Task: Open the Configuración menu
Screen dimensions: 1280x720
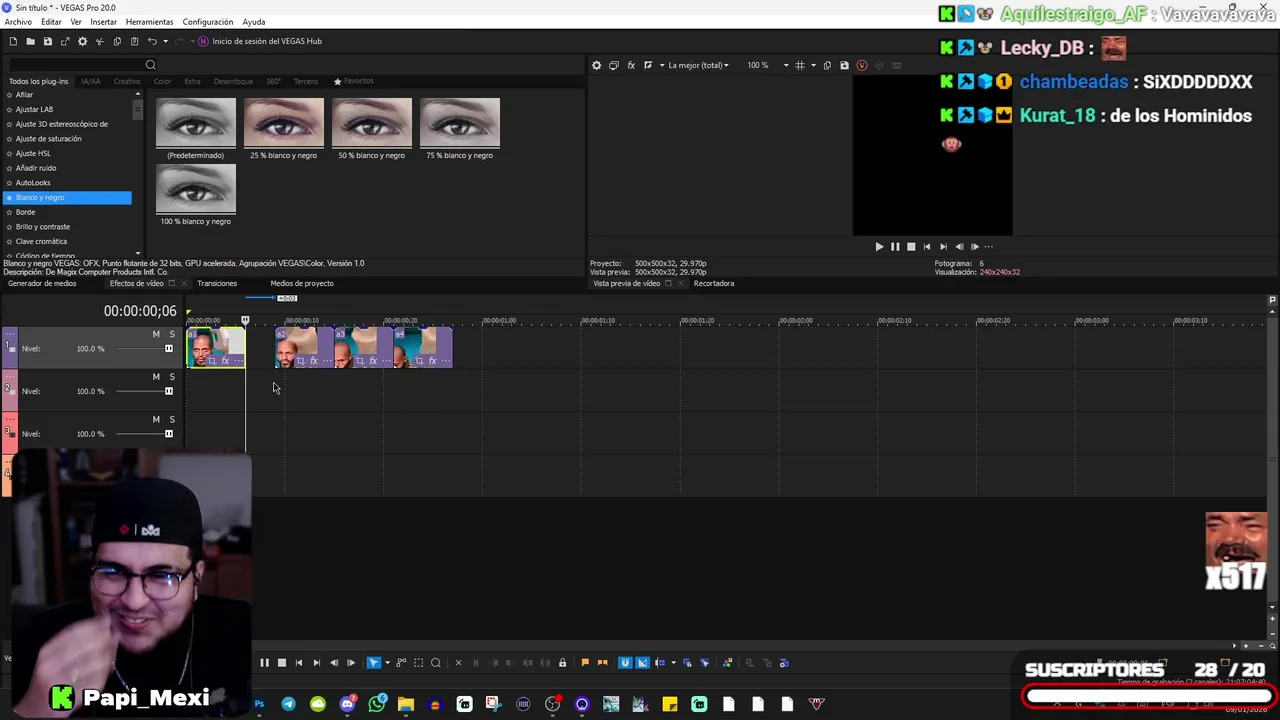Action: click(208, 22)
